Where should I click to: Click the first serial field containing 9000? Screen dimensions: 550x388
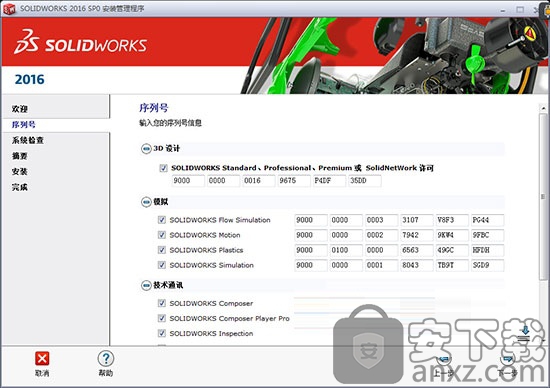pyautogui.click(x=188, y=181)
